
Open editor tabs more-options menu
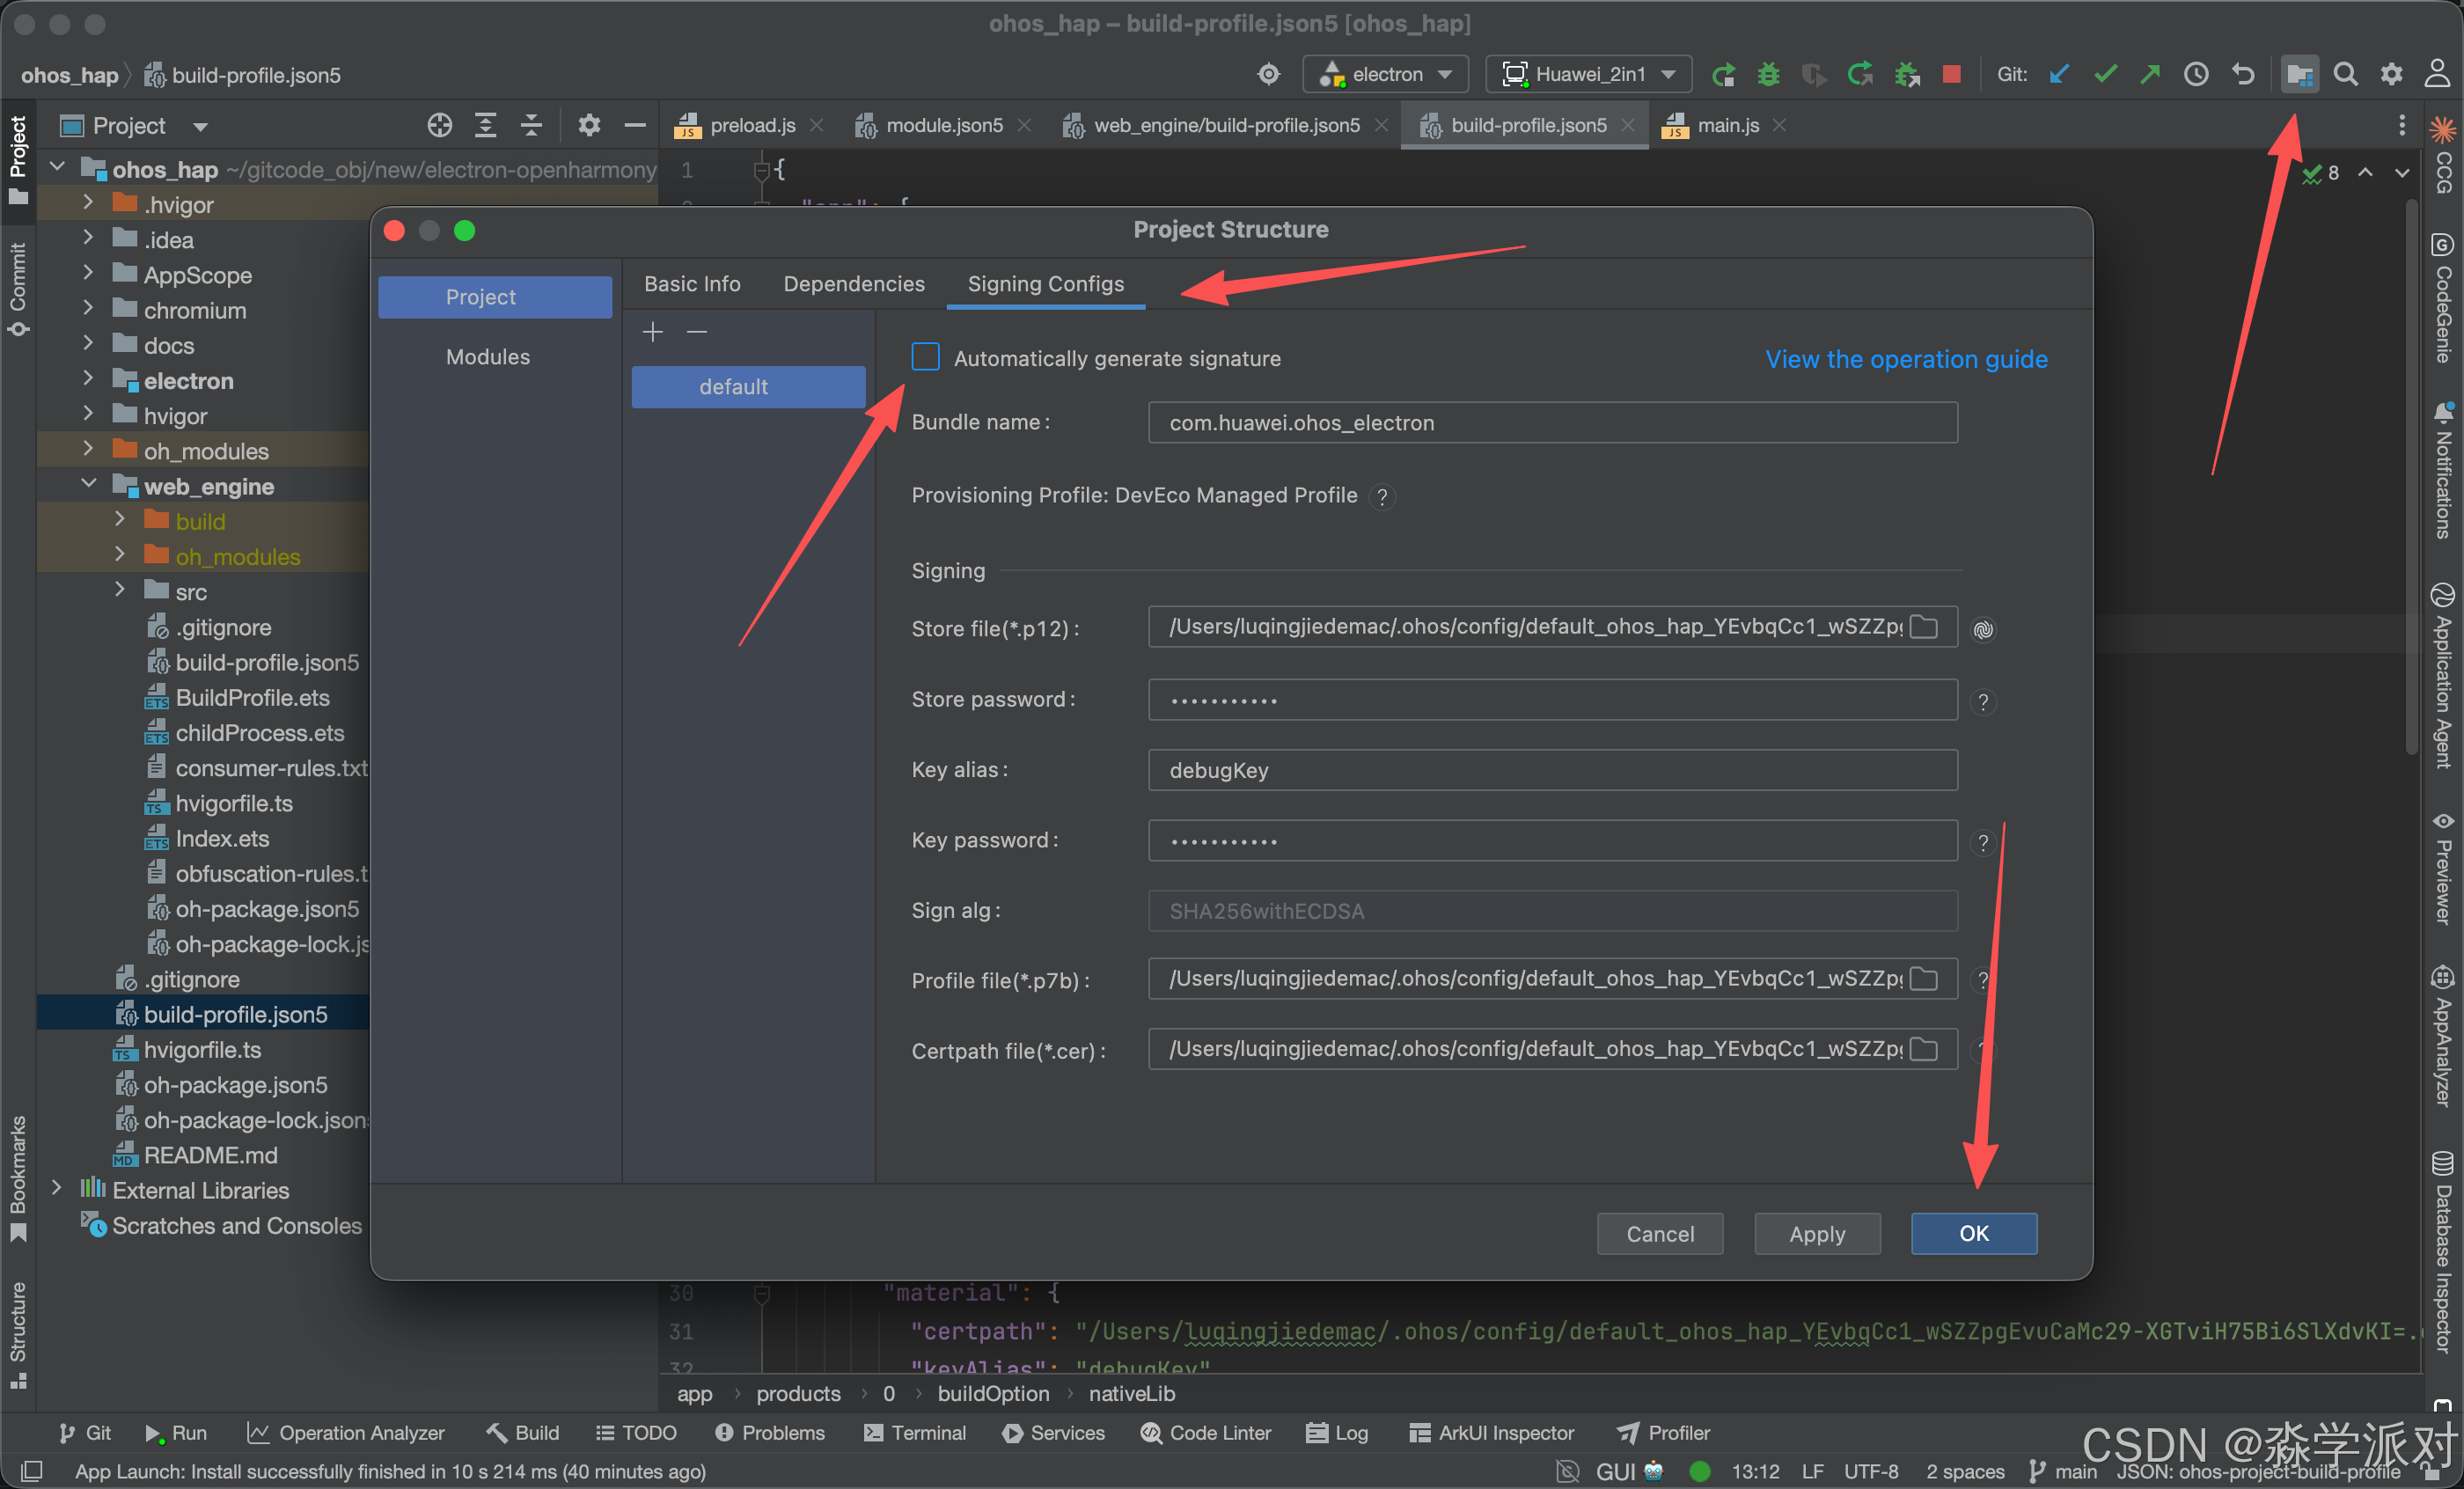pyautogui.click(x=2401, y=125)
